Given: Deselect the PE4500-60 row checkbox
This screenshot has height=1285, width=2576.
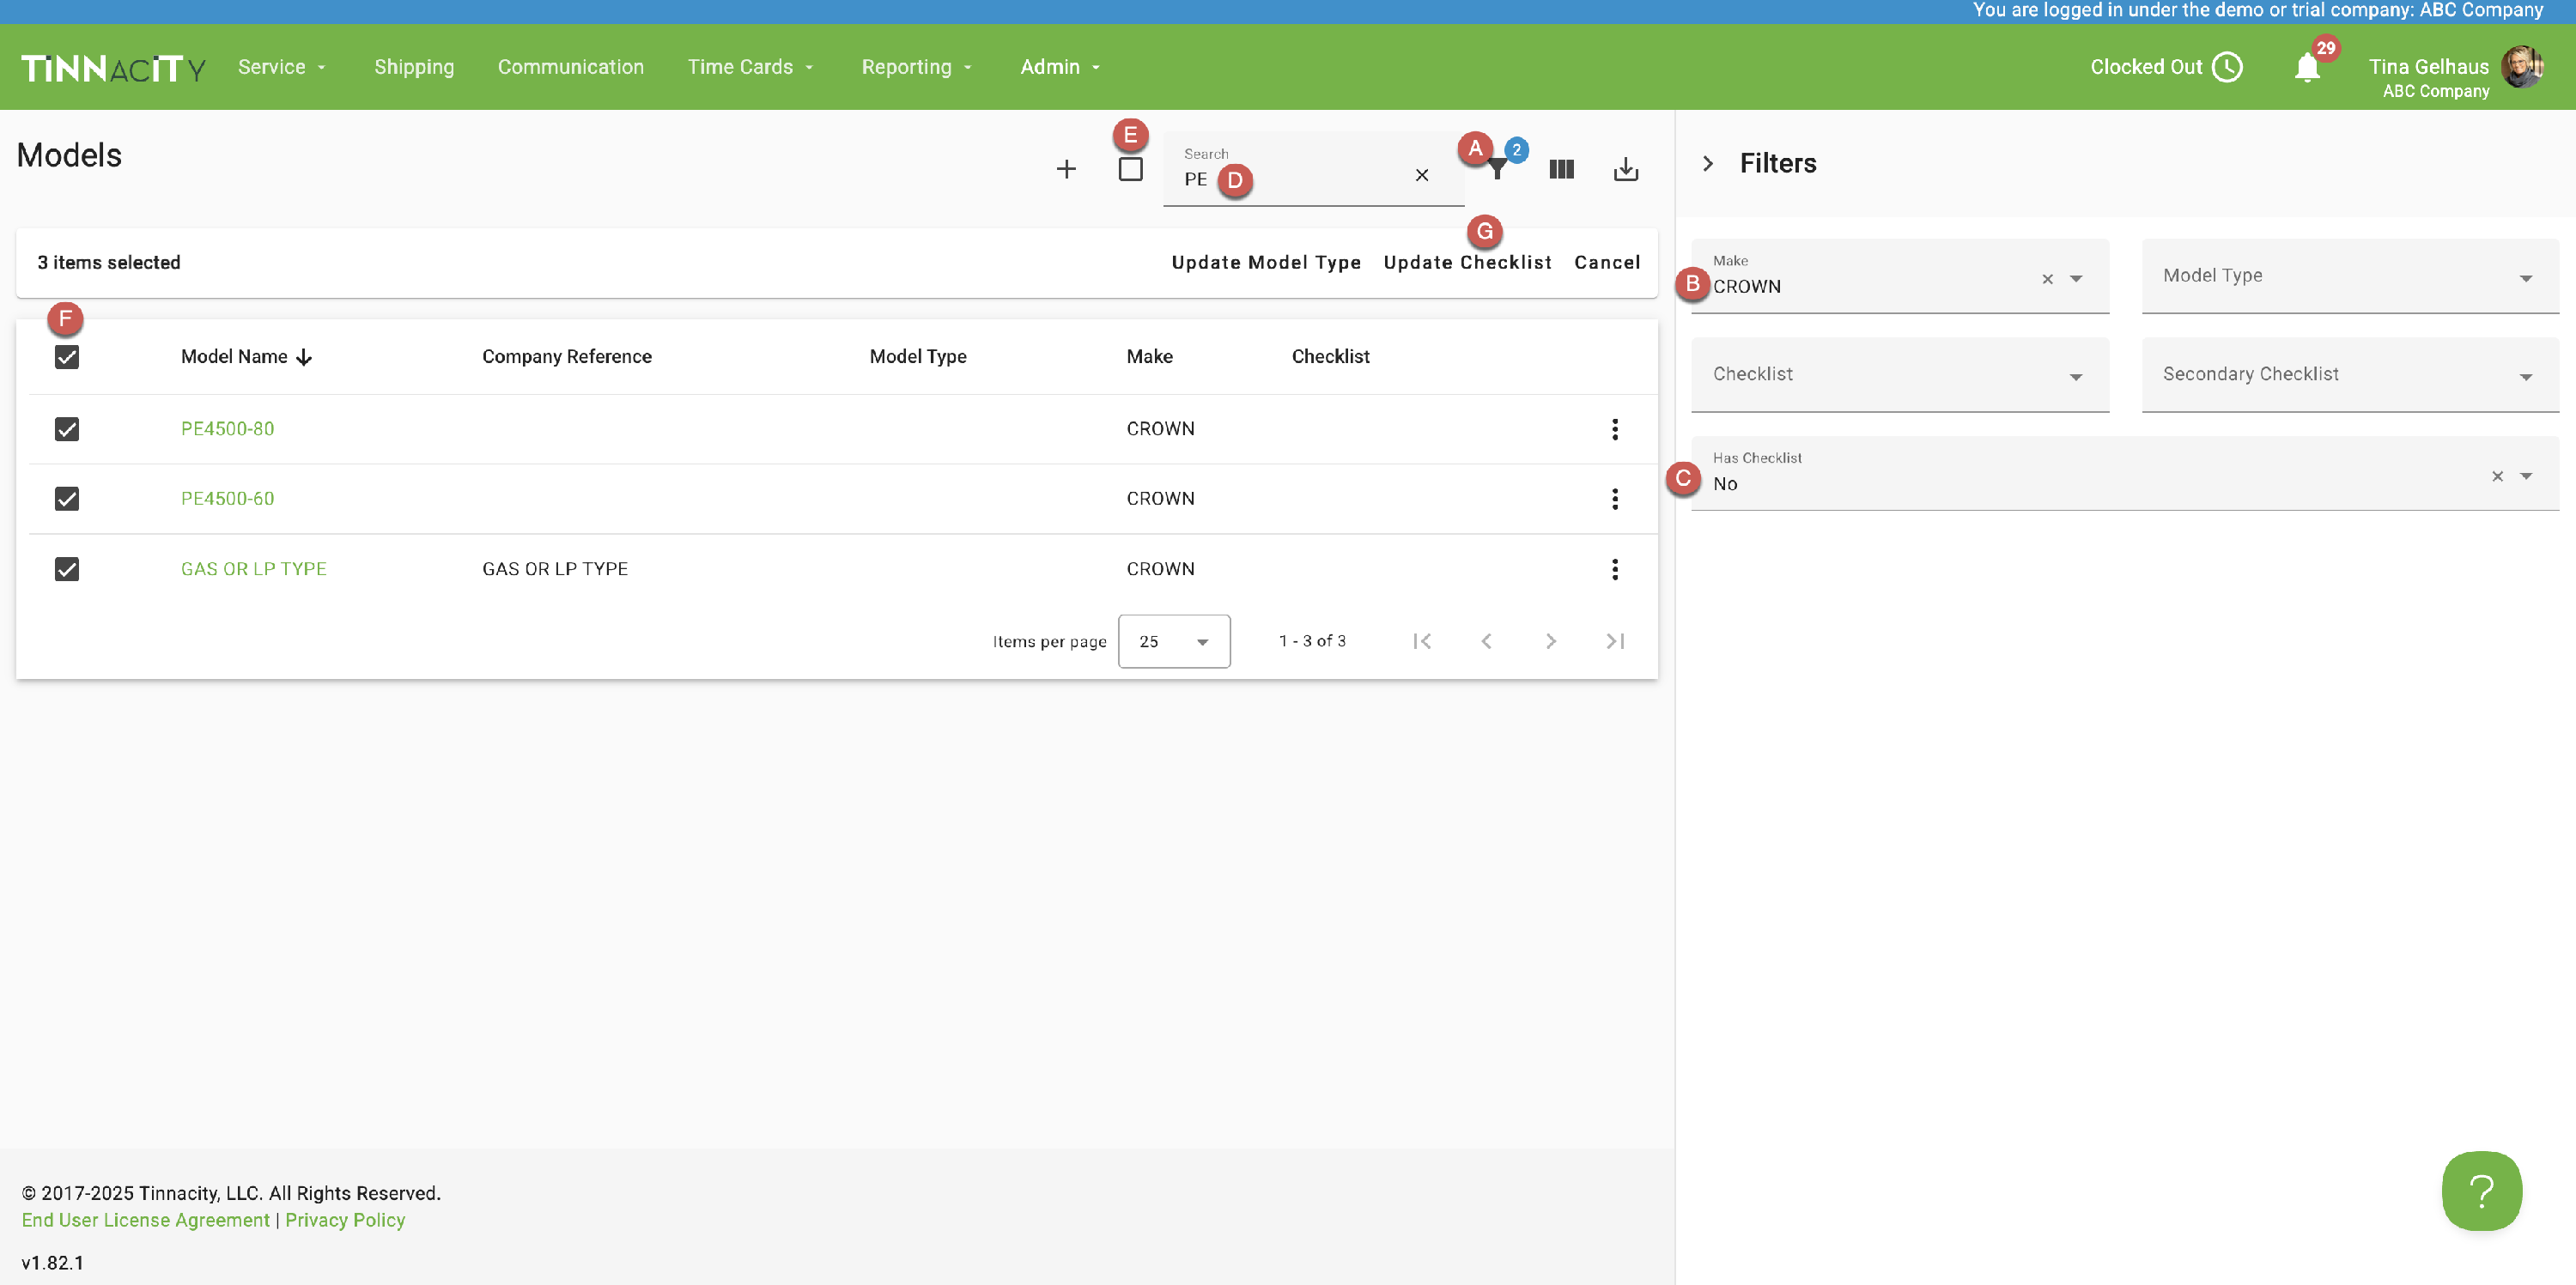Looking at the screenshot, I should pos(67,499).
